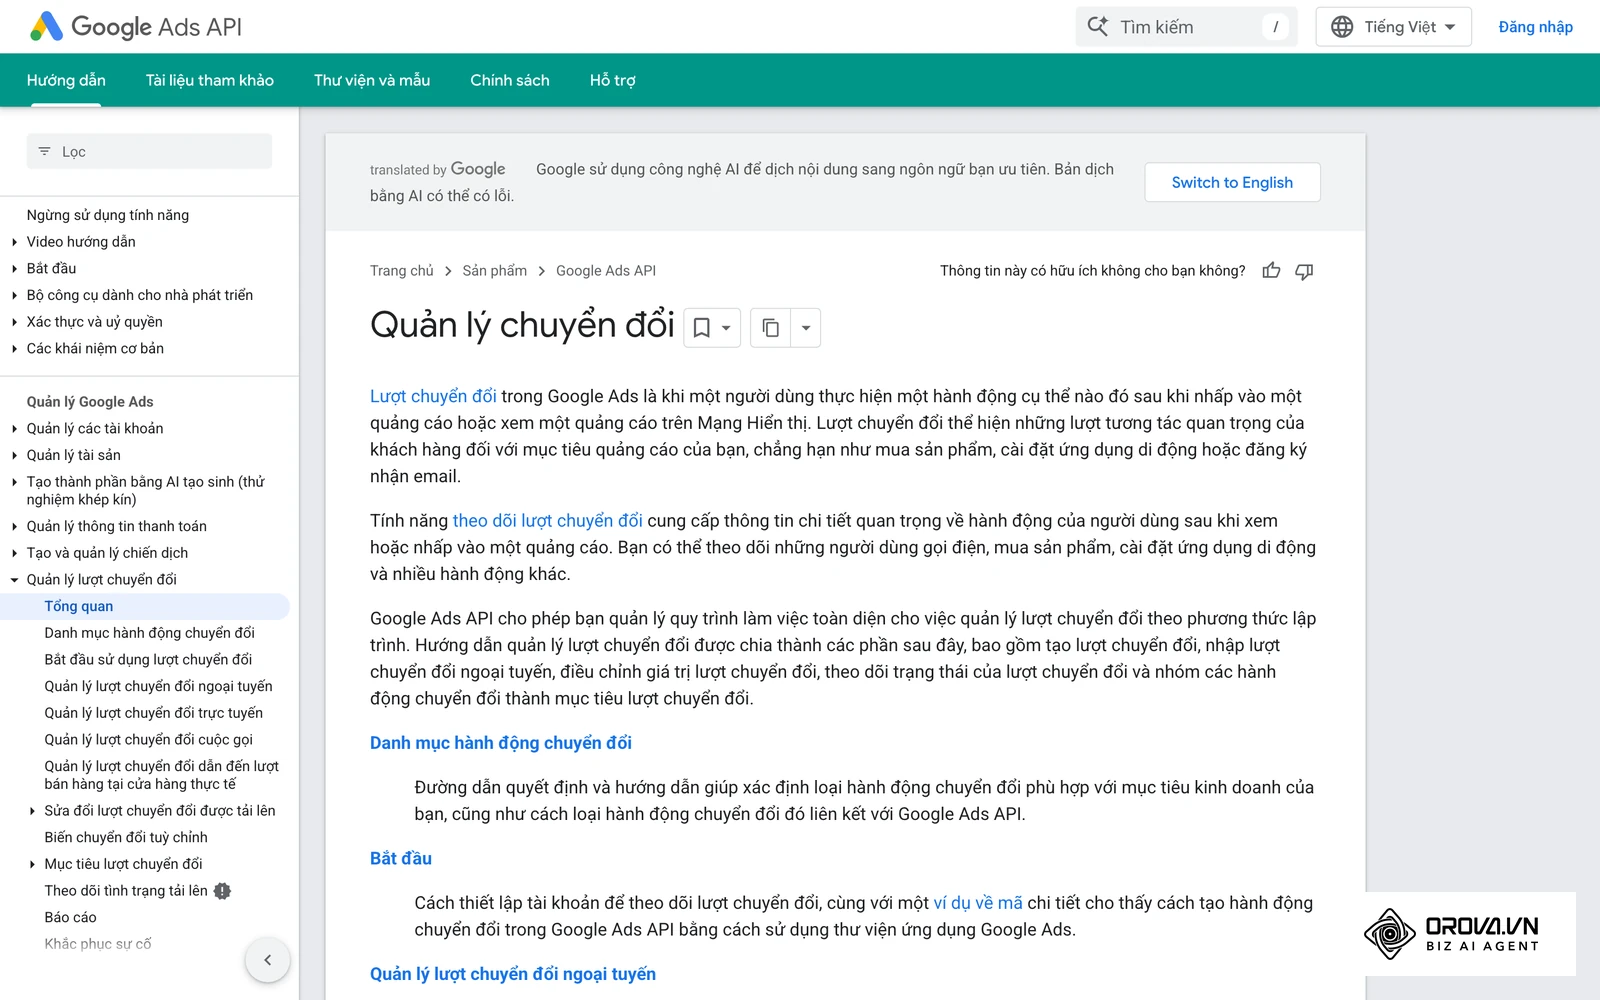Open Danh mục hành động chuyển đổi heading link

(501, 743)
